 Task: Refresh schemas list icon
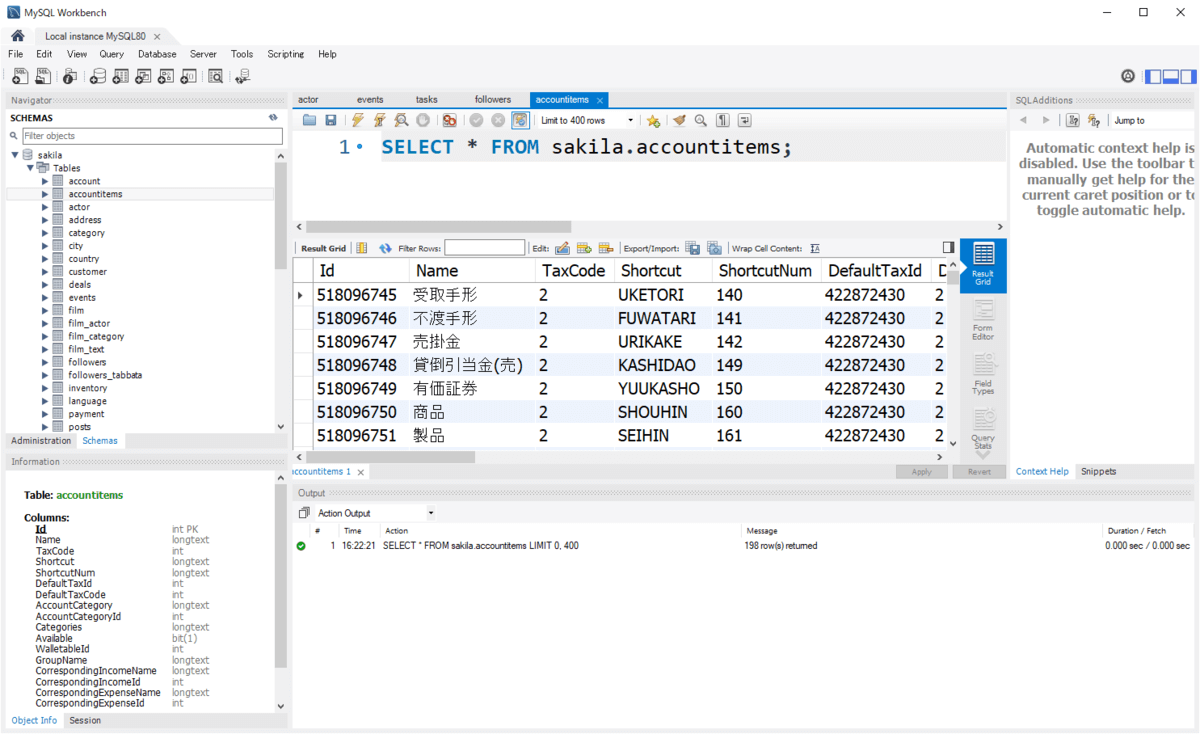tap(273, 118)
